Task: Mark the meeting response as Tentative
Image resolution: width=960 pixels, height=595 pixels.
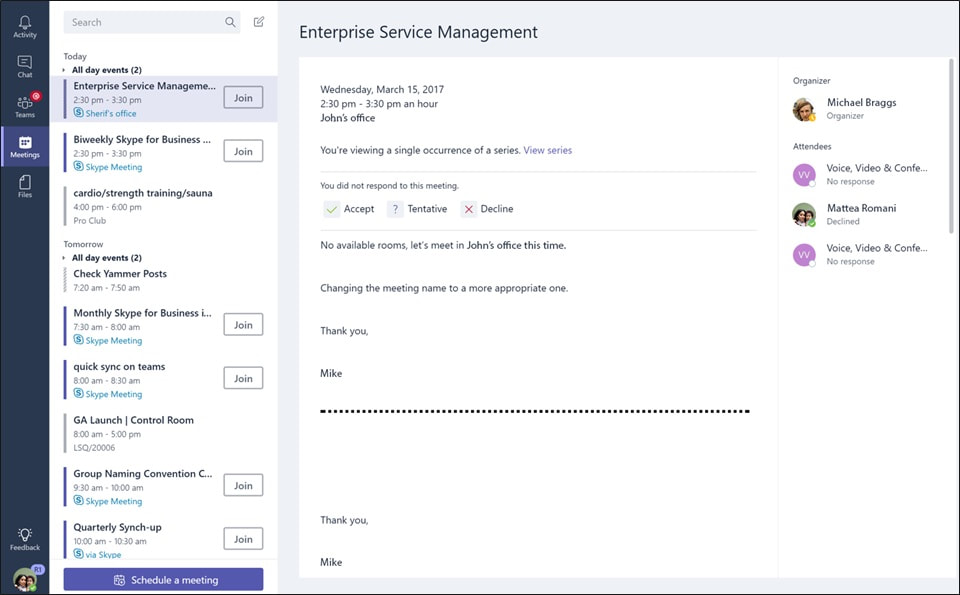Action: pos(417,209)
